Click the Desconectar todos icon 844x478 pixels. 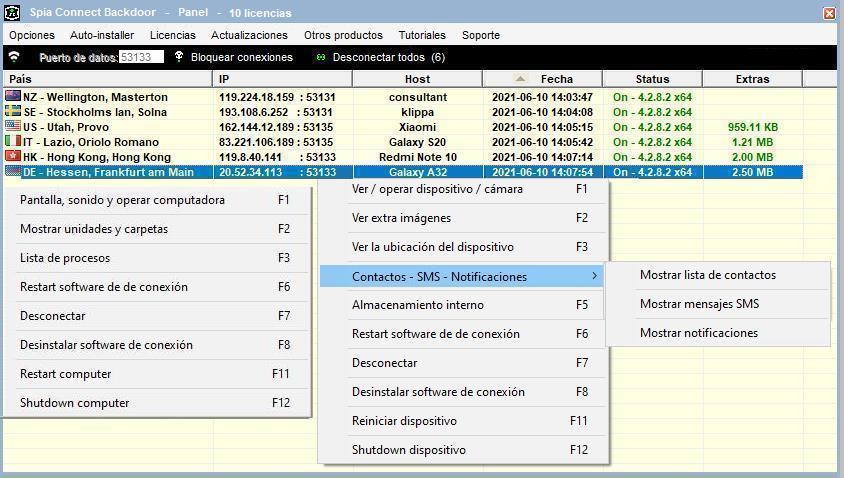(321, 57)
